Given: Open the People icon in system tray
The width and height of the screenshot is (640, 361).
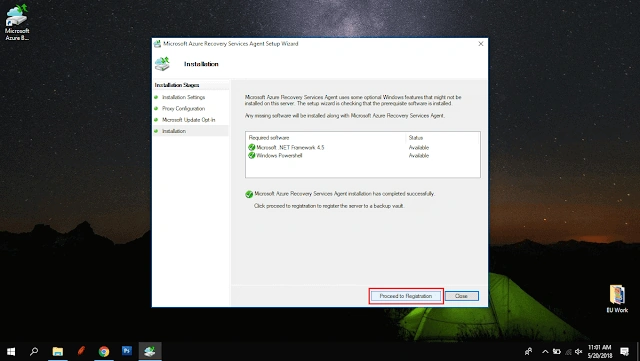Looking at the screenshot, I should (x=529, y=351).
